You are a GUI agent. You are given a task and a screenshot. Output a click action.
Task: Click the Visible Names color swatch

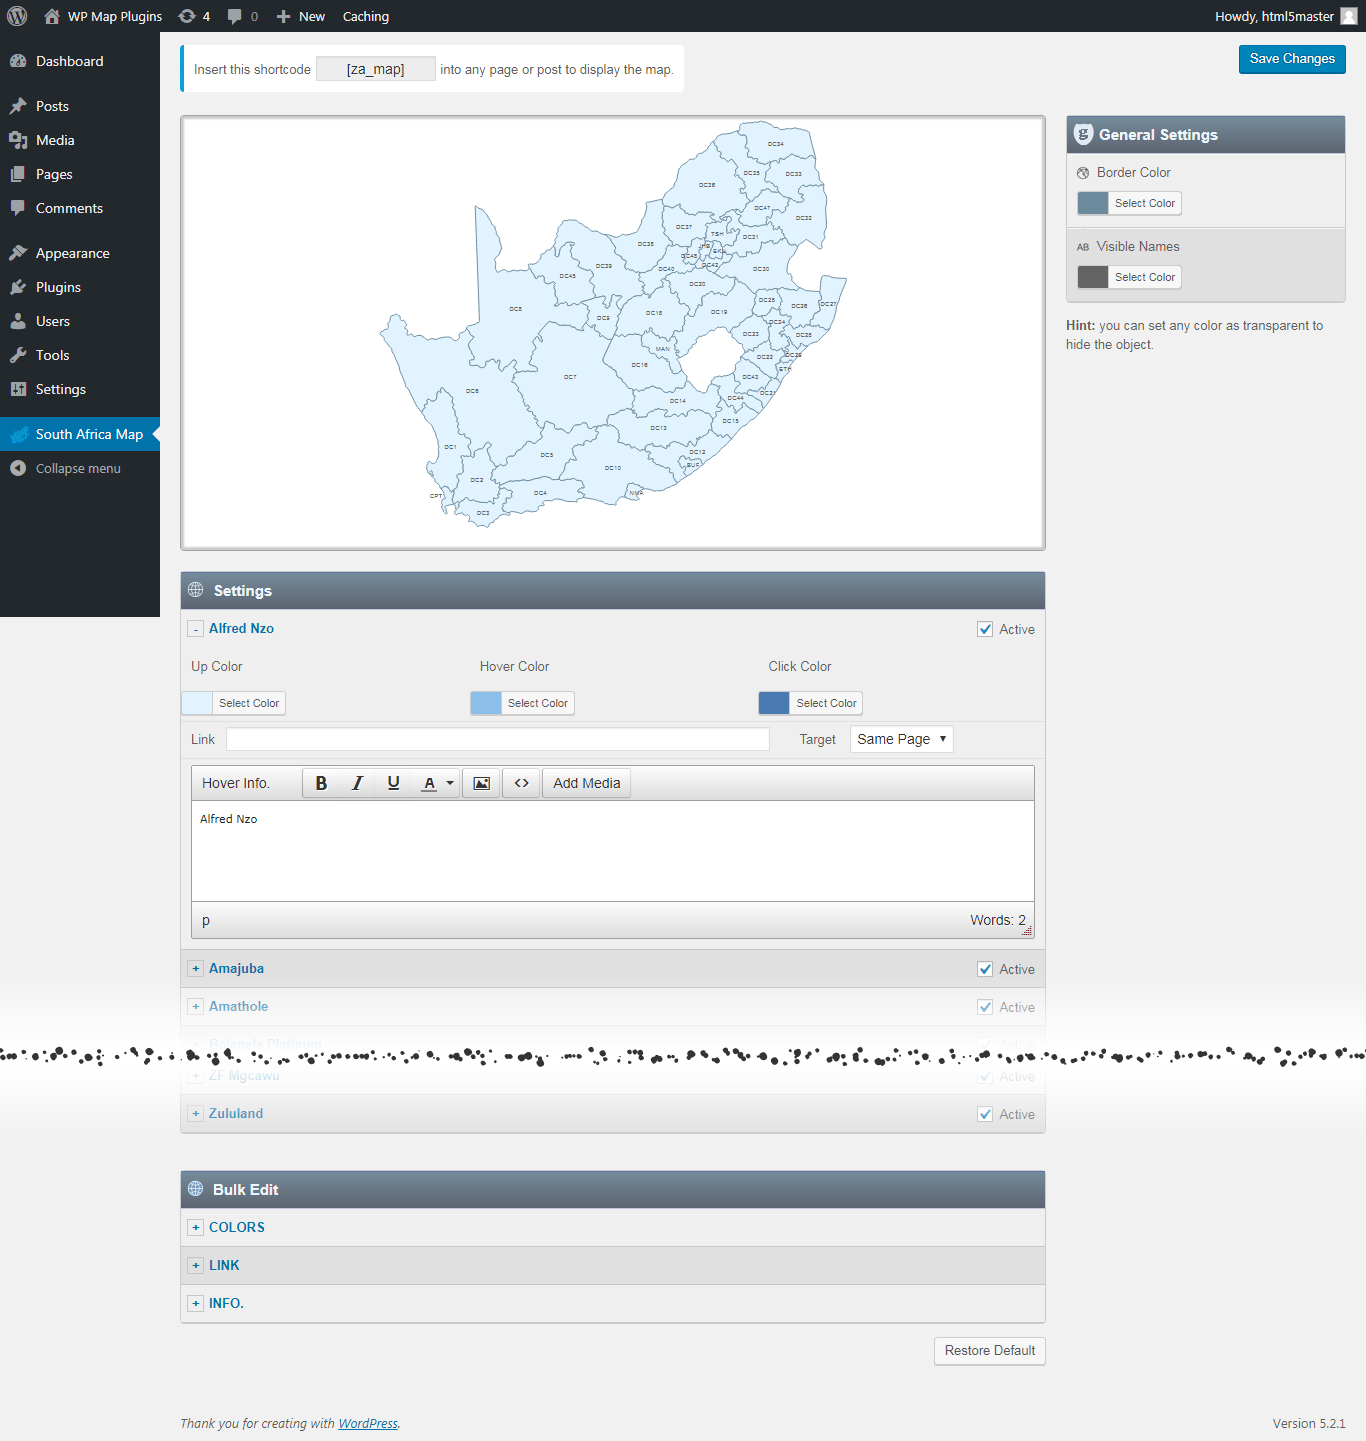coord(1093,277)
